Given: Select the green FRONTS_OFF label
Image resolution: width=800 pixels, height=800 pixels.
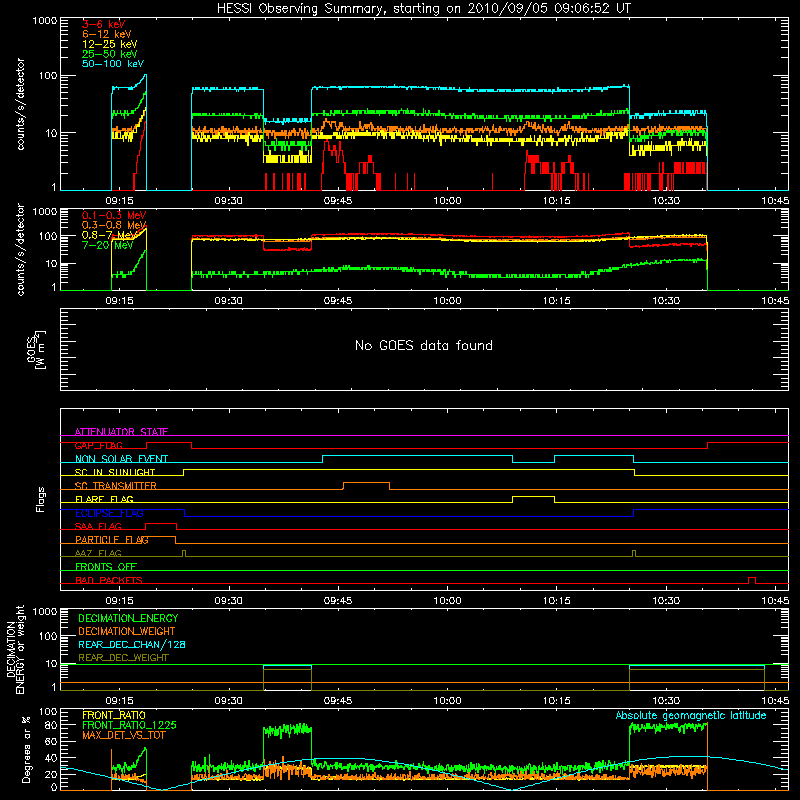Looking at the screenshot, I should 106,566.
